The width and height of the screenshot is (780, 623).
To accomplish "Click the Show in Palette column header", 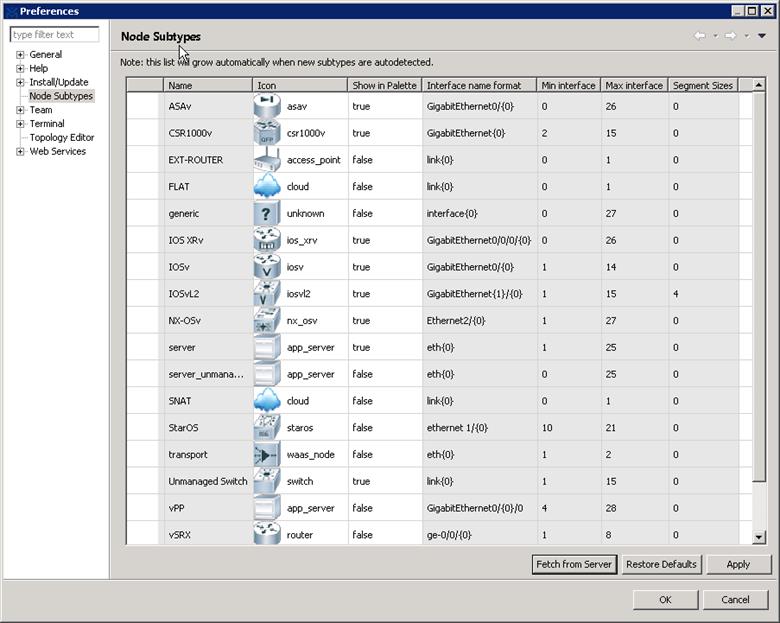I will pos(385,85).
